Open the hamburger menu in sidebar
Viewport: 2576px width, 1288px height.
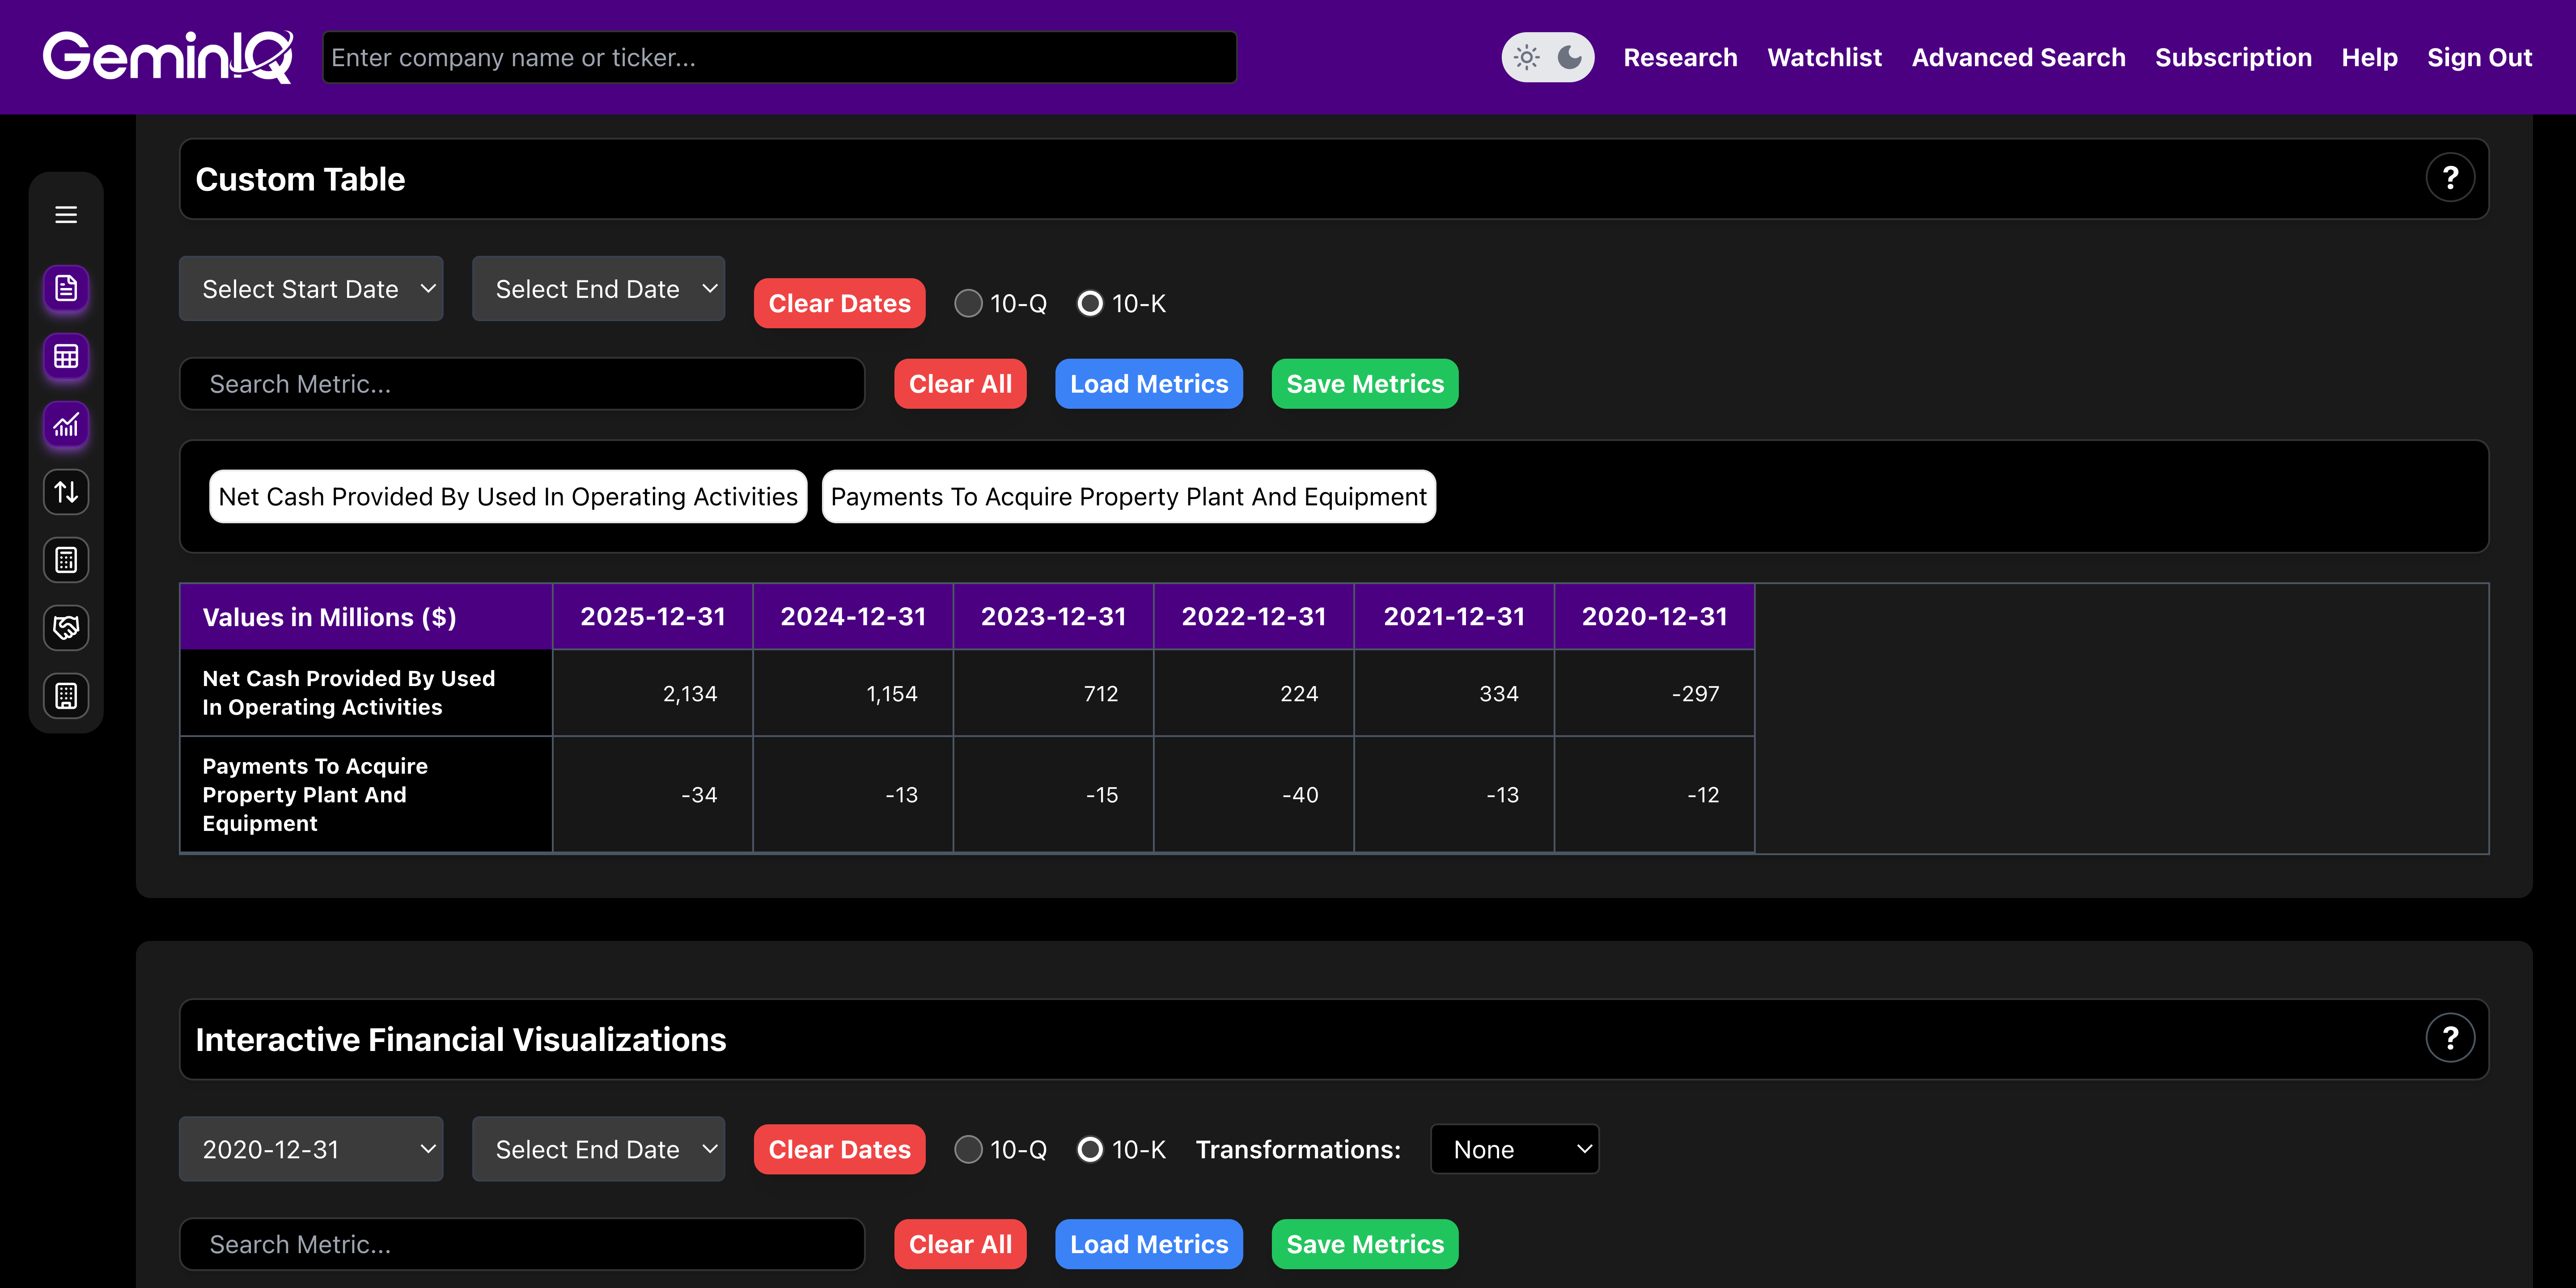tap(66, 215)
